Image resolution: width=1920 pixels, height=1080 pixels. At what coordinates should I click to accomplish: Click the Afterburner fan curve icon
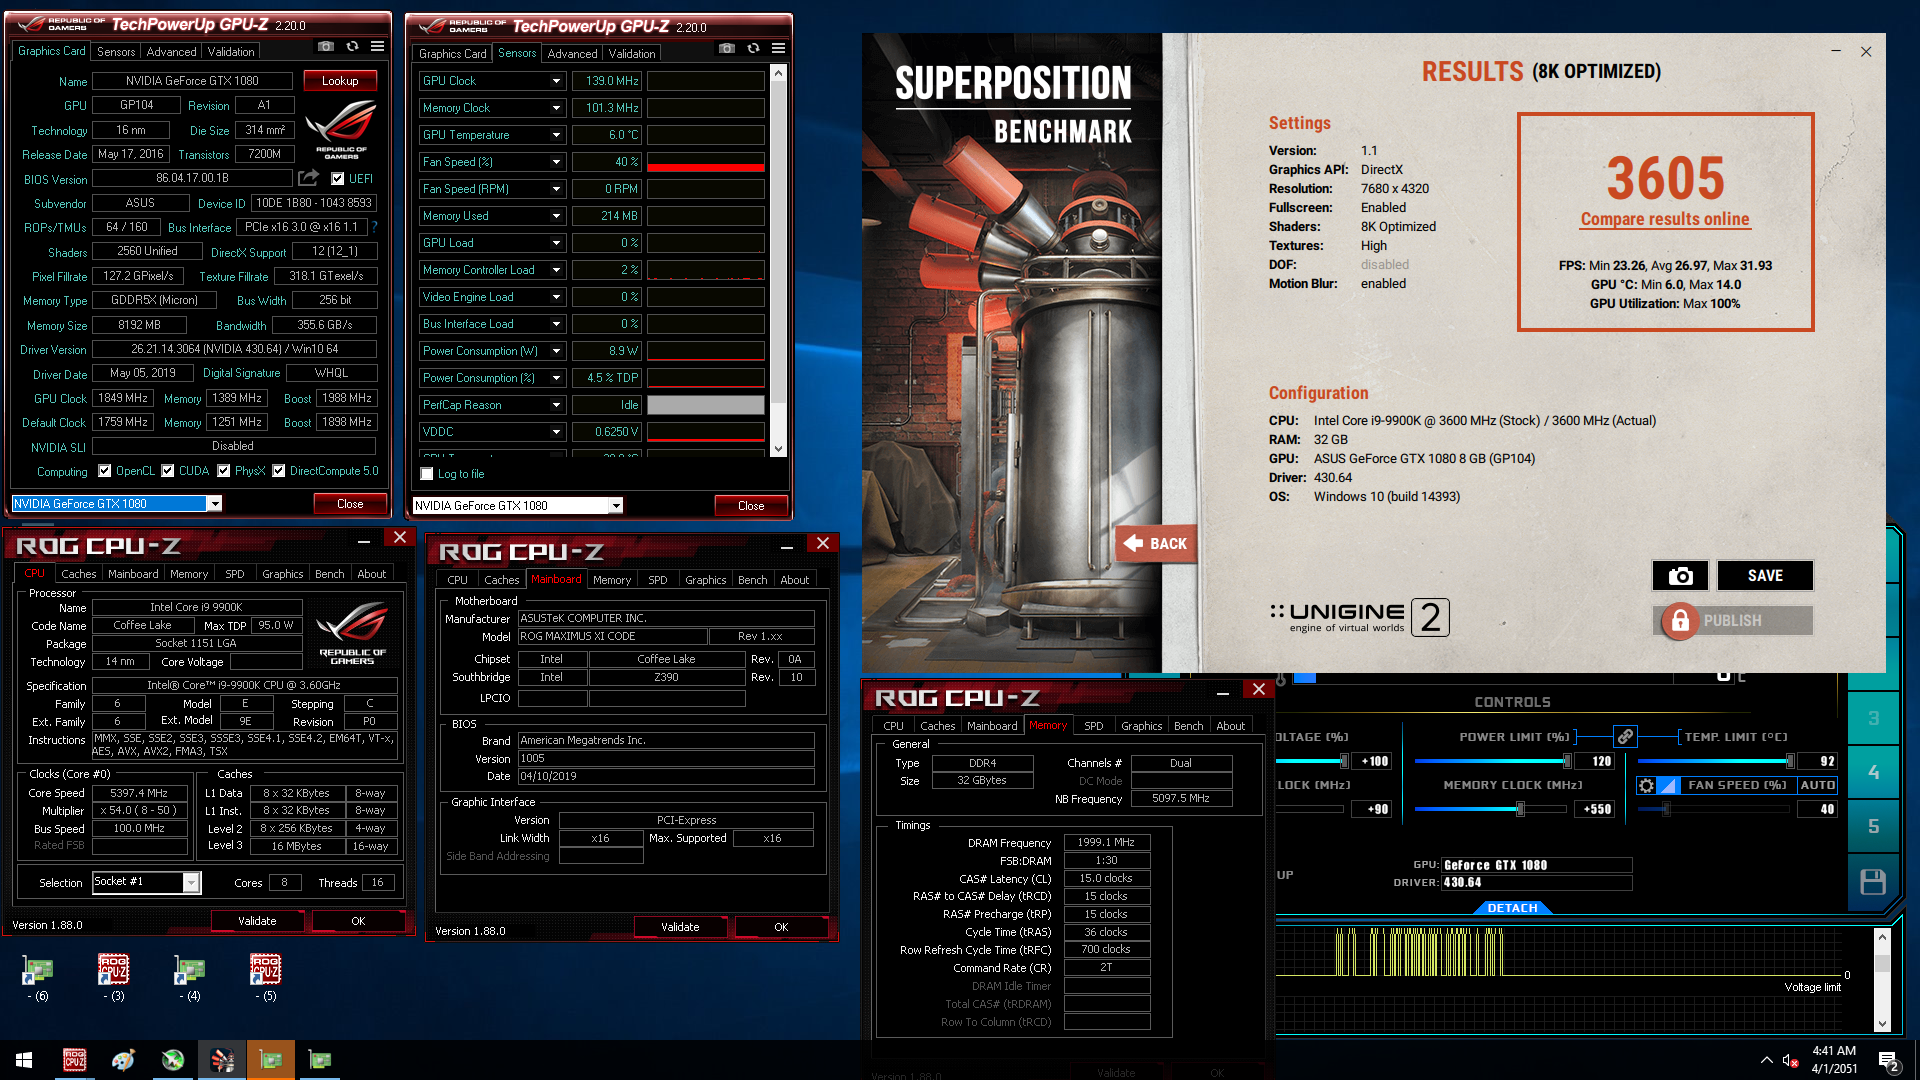1667,785
